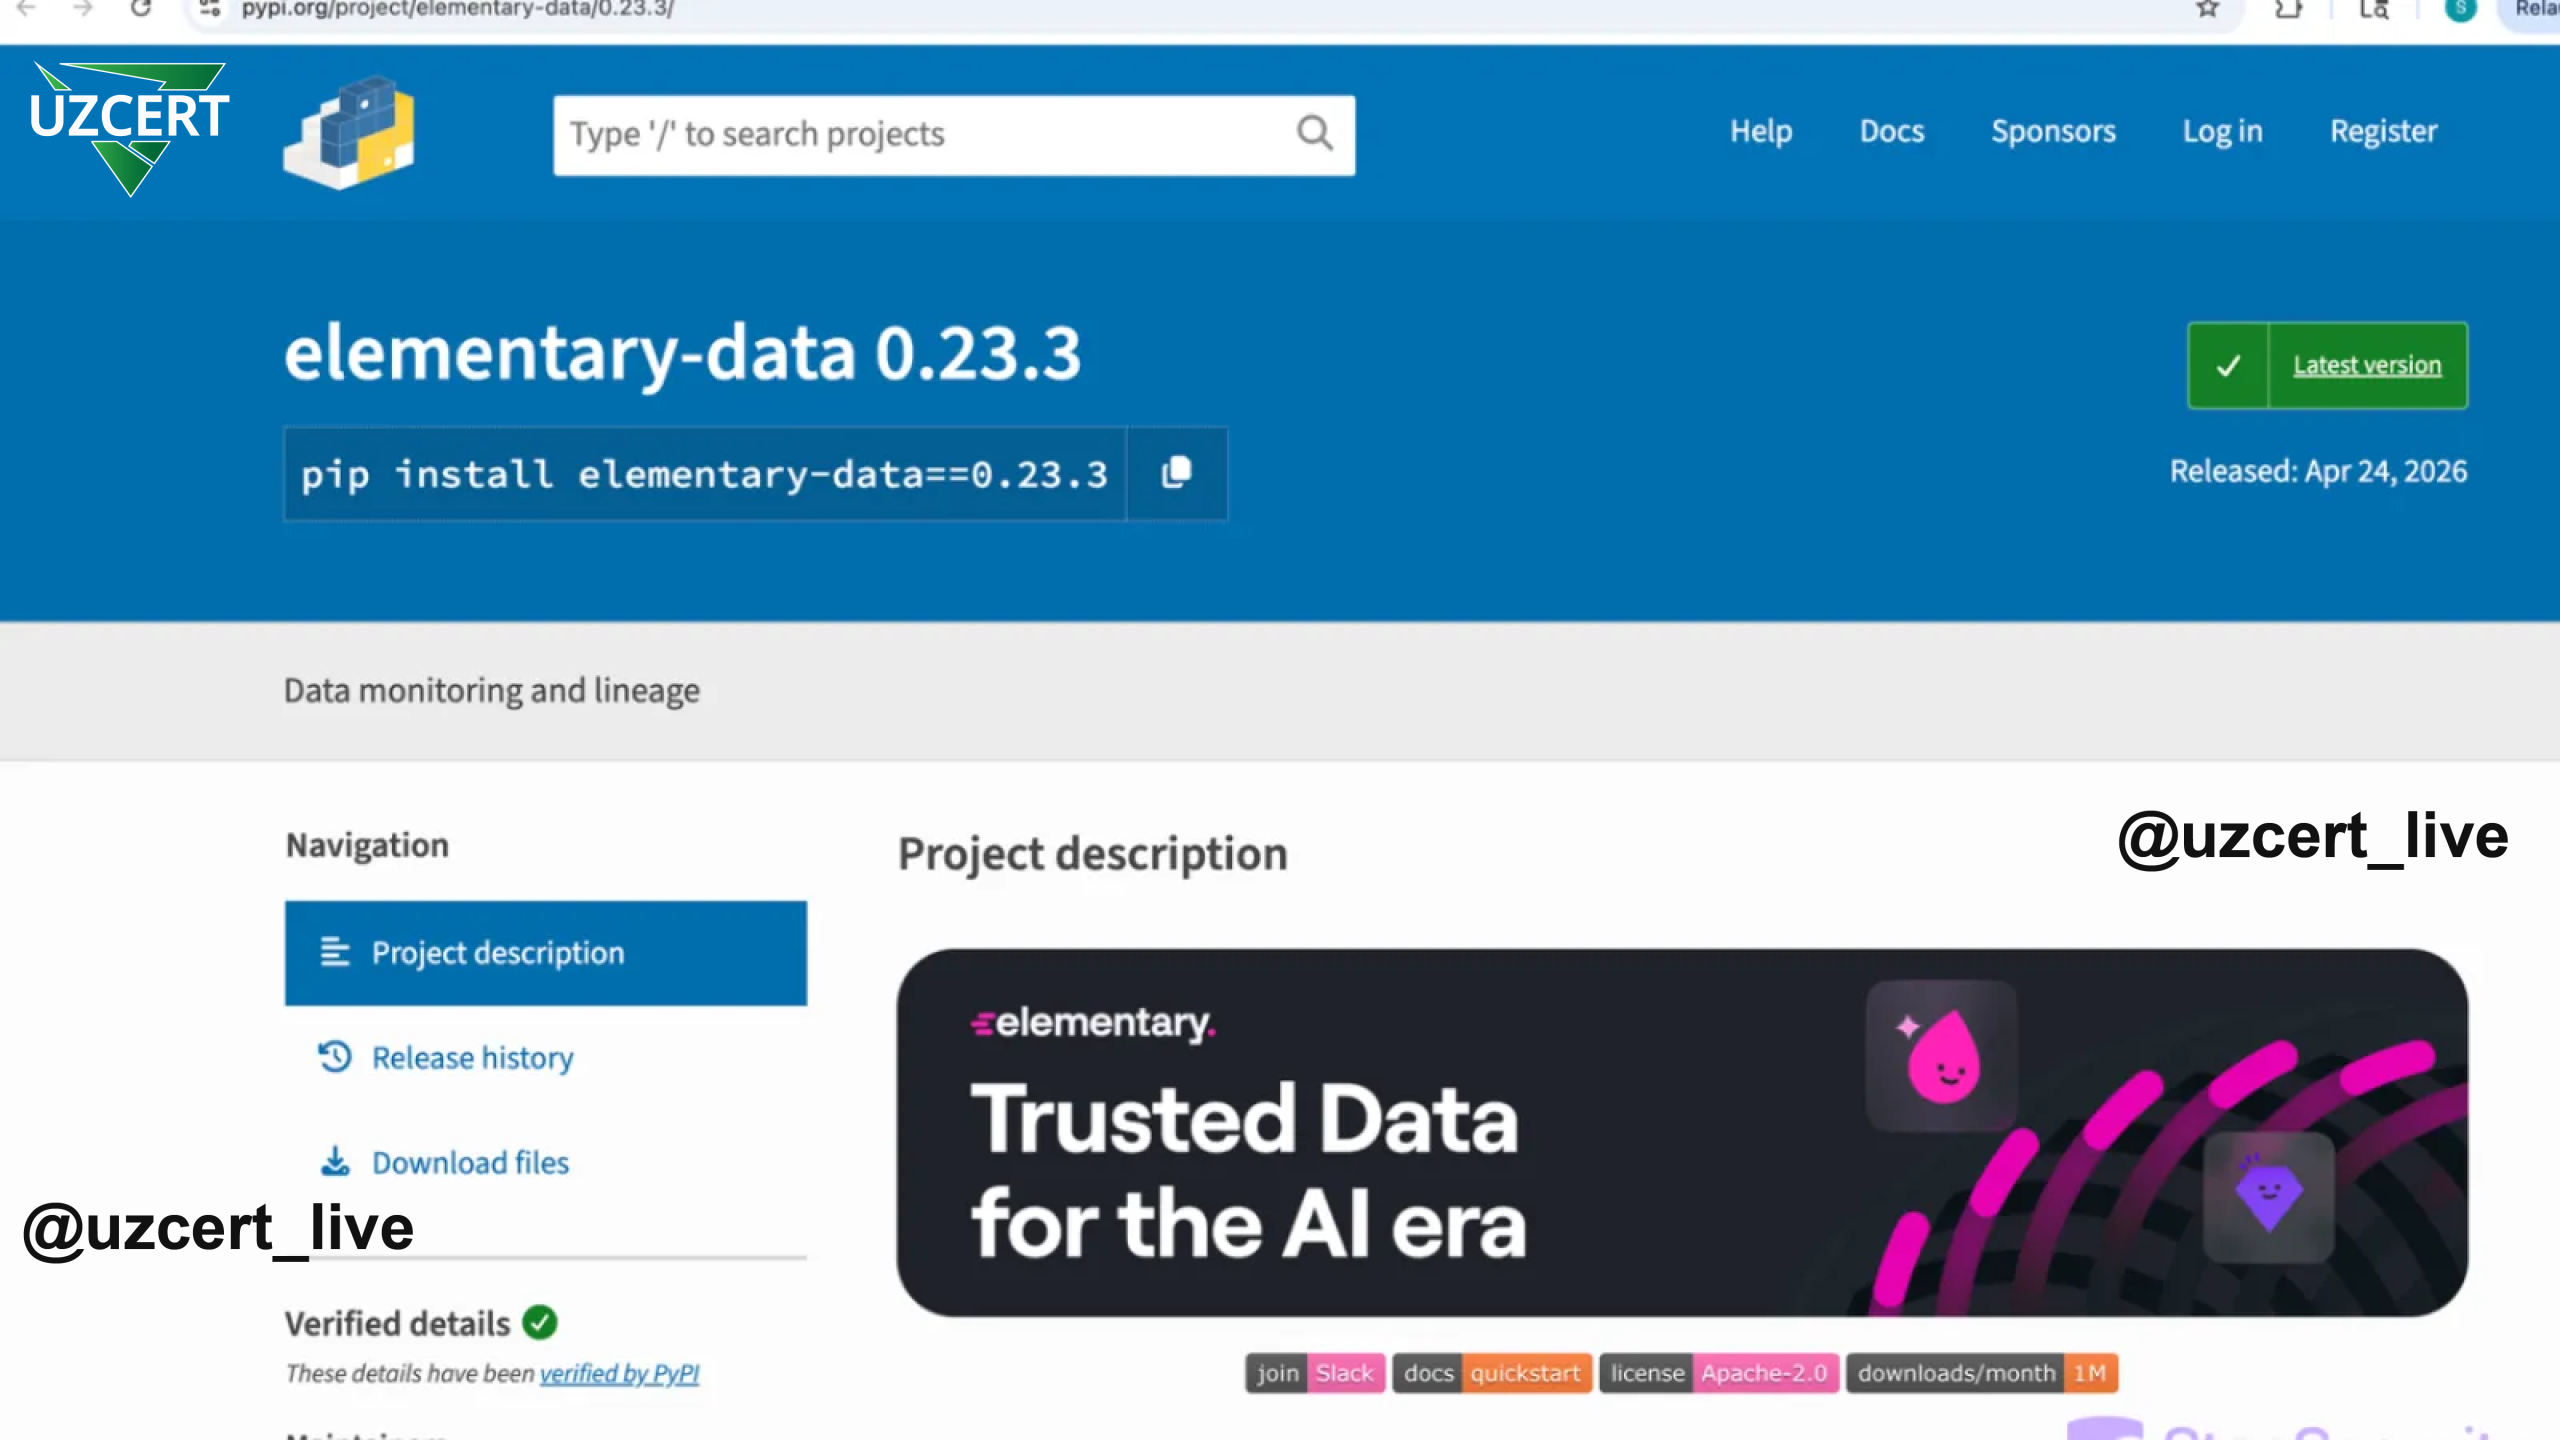Click the browser back arrow

click(x=27, y=9)
